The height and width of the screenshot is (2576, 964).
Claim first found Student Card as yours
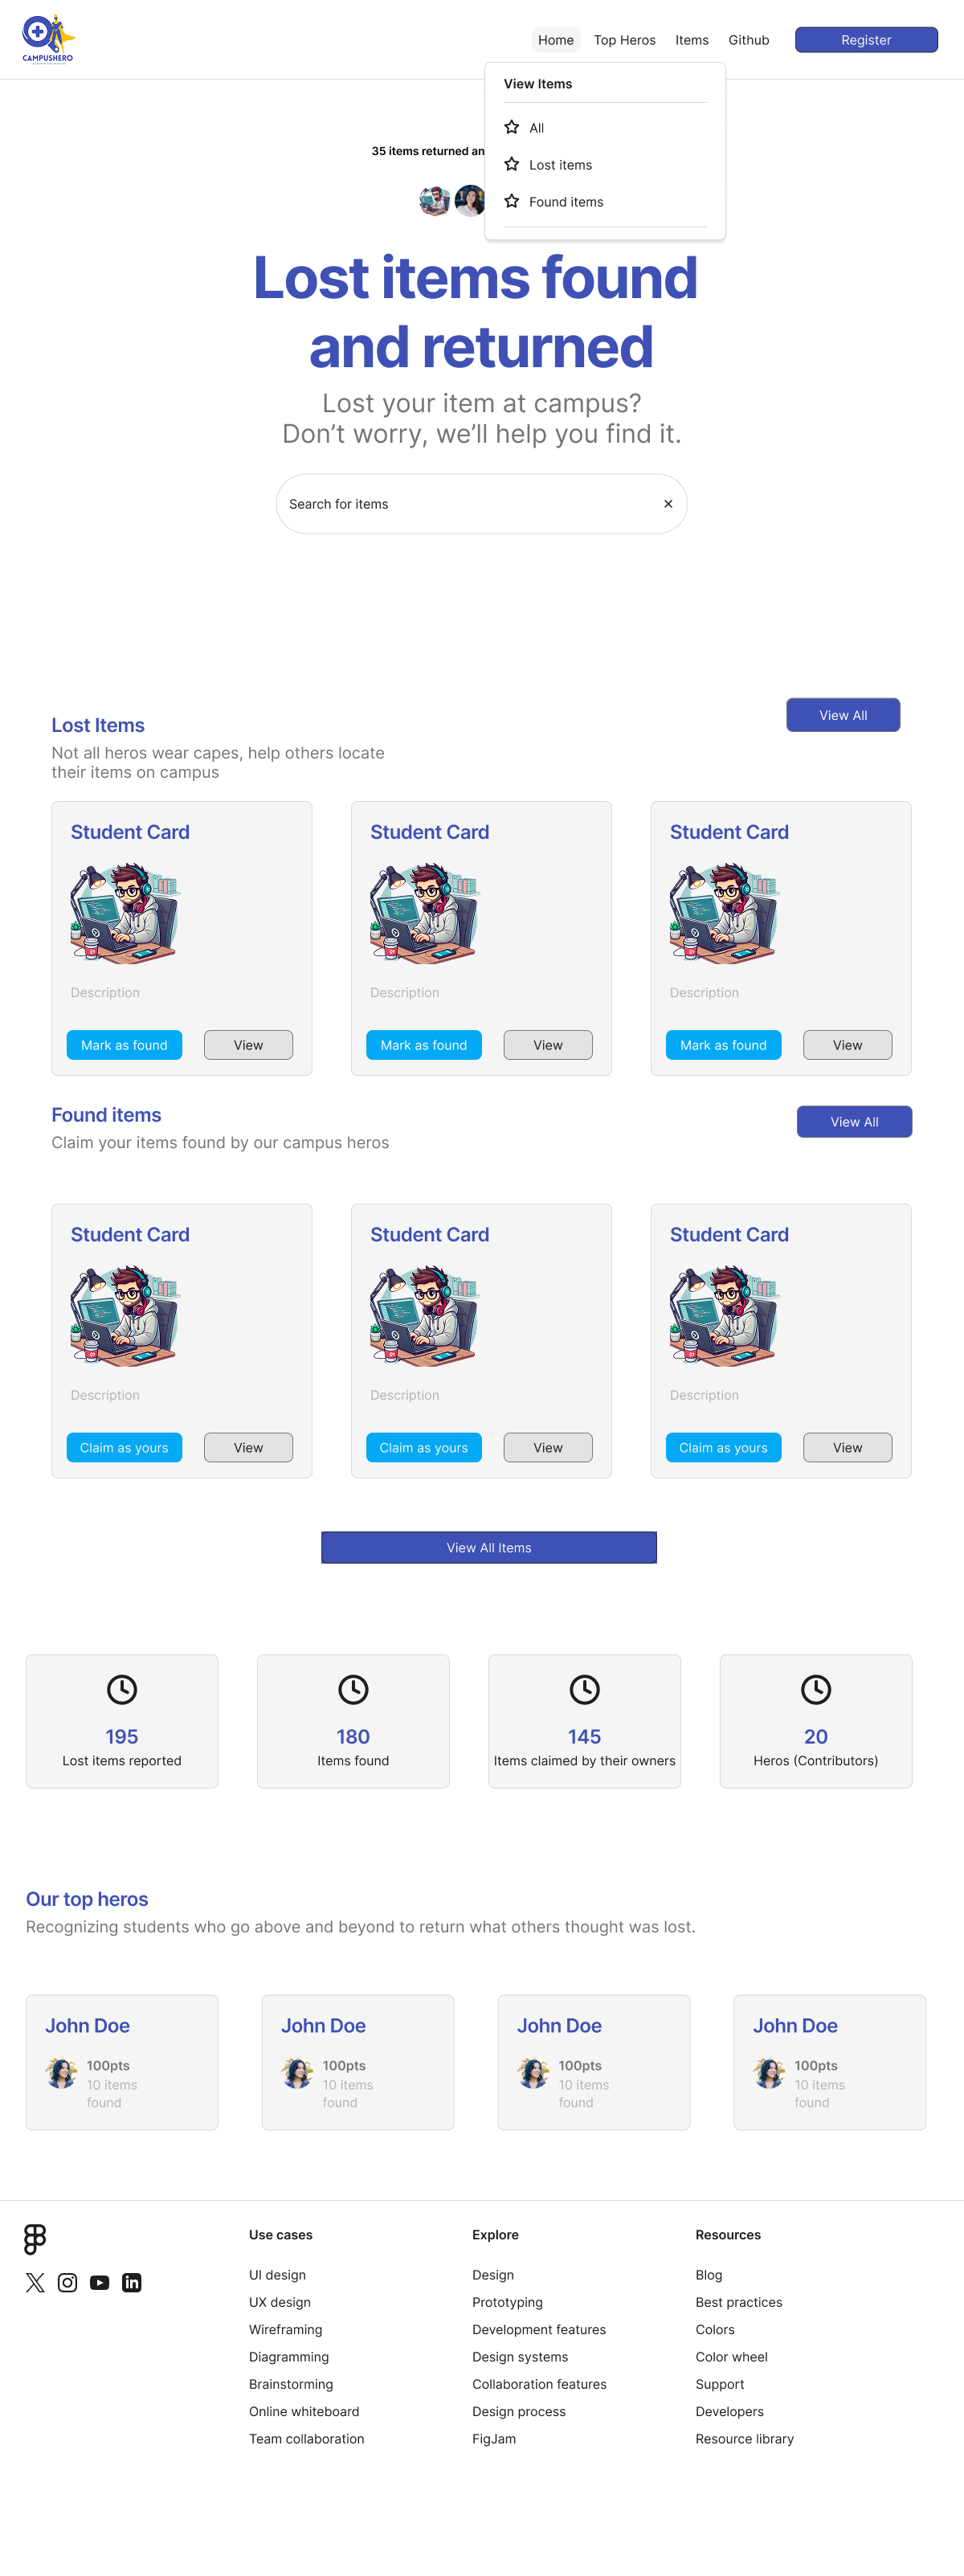(x=124, y=1447)
